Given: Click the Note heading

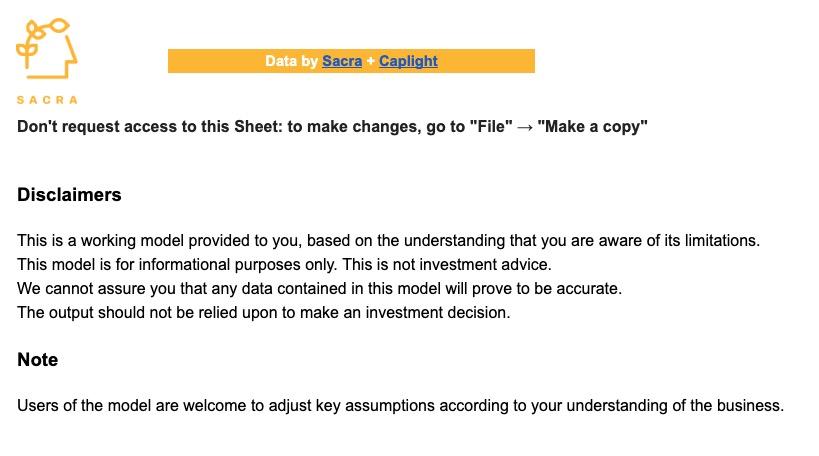Looking at the screenshot, I should point(38,359).
